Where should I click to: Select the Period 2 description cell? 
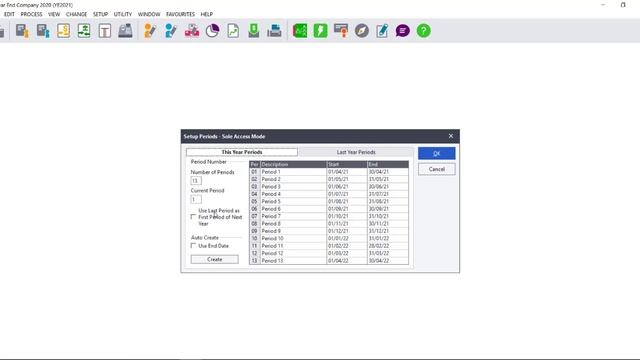point(293,179)
